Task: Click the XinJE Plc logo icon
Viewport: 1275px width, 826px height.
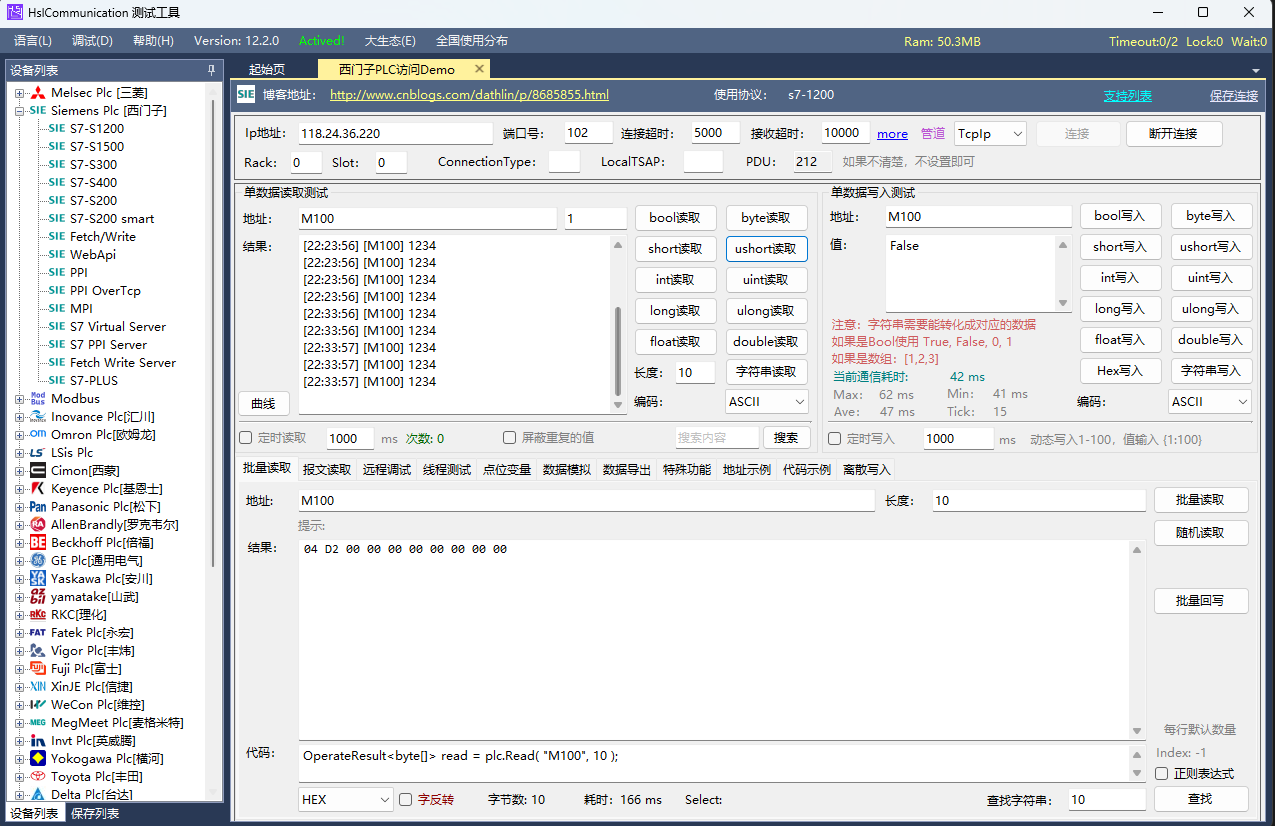Action: [x=38, y=687]
